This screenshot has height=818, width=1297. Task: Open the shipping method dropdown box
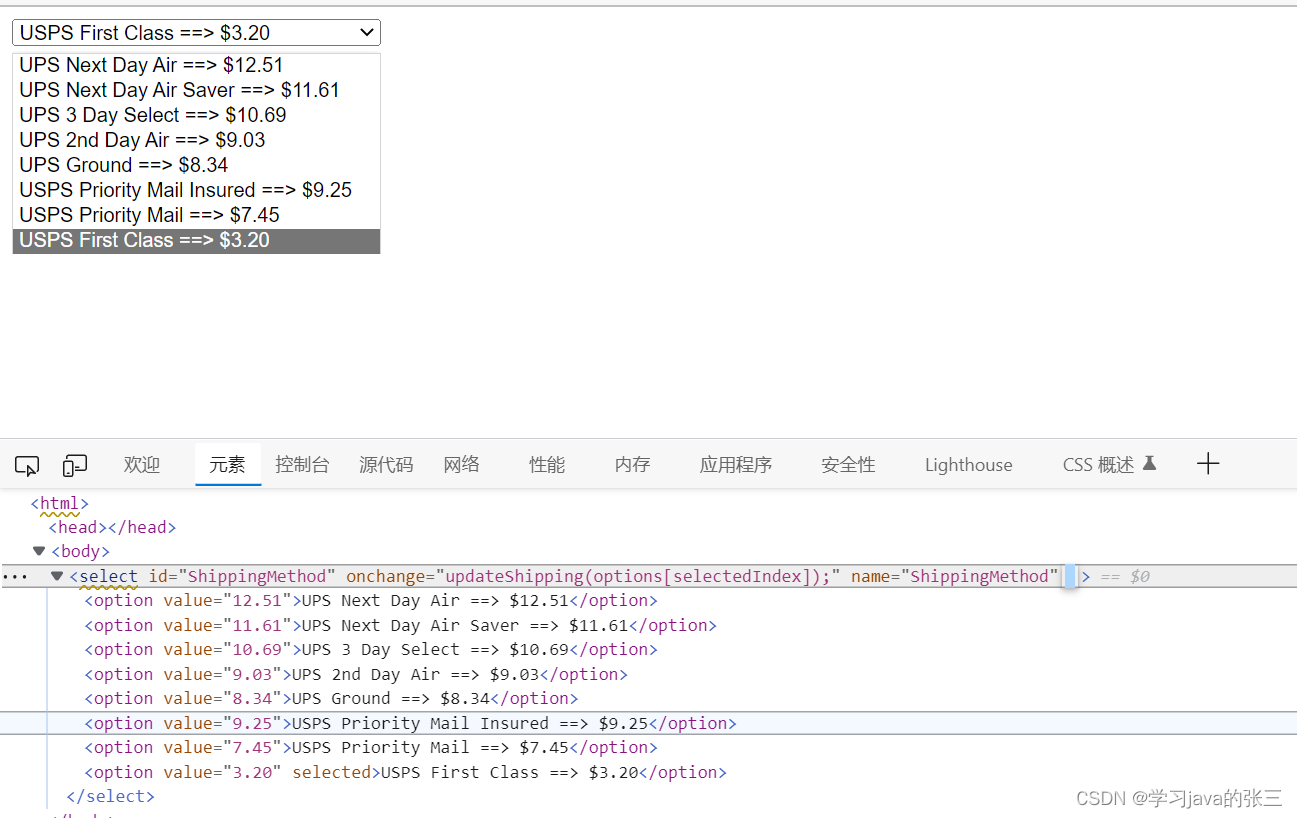196,33
